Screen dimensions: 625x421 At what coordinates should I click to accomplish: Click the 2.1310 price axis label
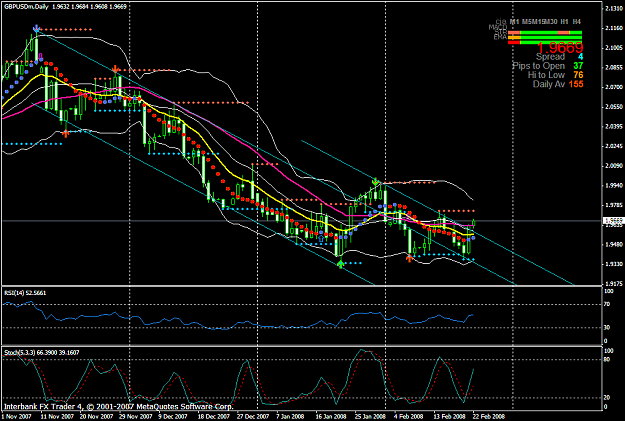[x=614, y=9]
